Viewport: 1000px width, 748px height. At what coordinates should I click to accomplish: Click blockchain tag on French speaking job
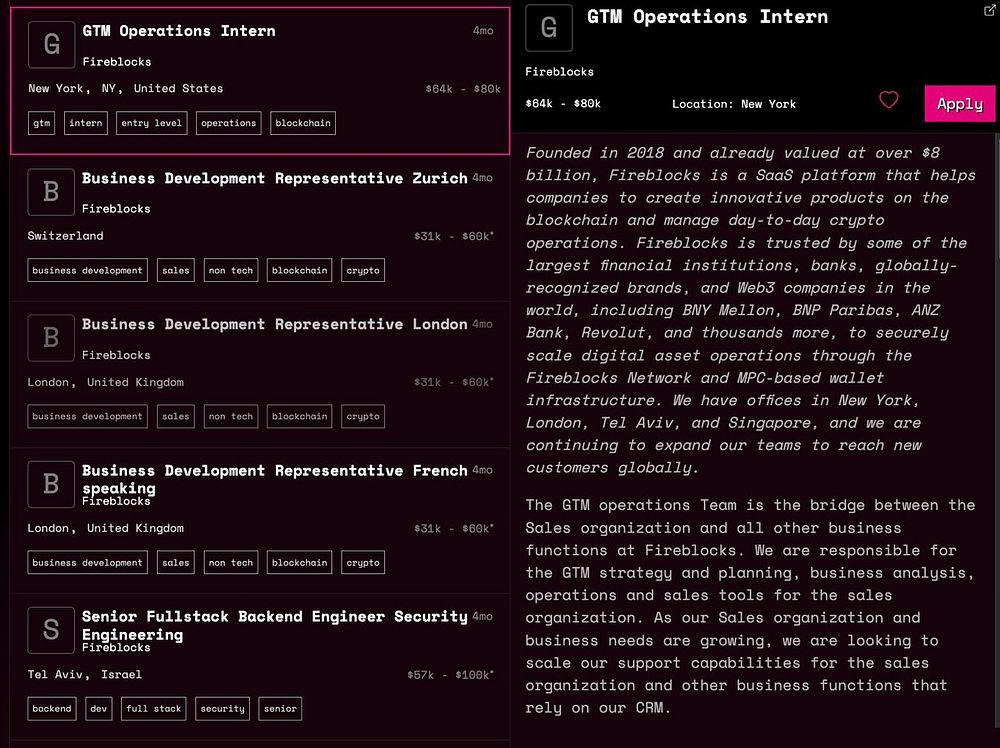click(300, 562)
